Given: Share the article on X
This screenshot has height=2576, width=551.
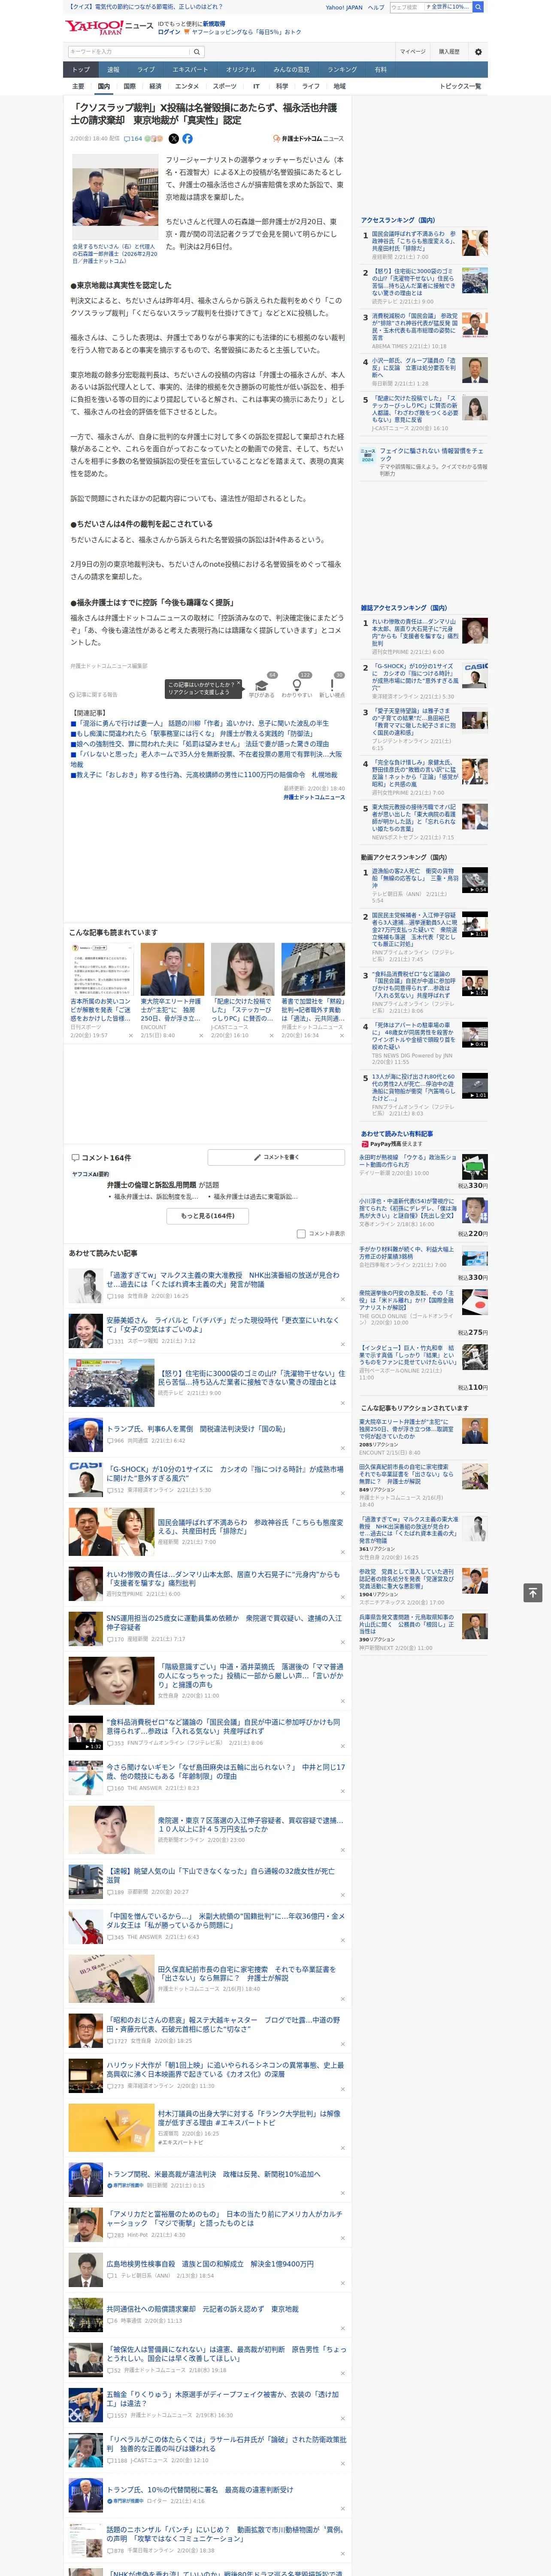Looking at the screenshot, I should pos(173,139).
